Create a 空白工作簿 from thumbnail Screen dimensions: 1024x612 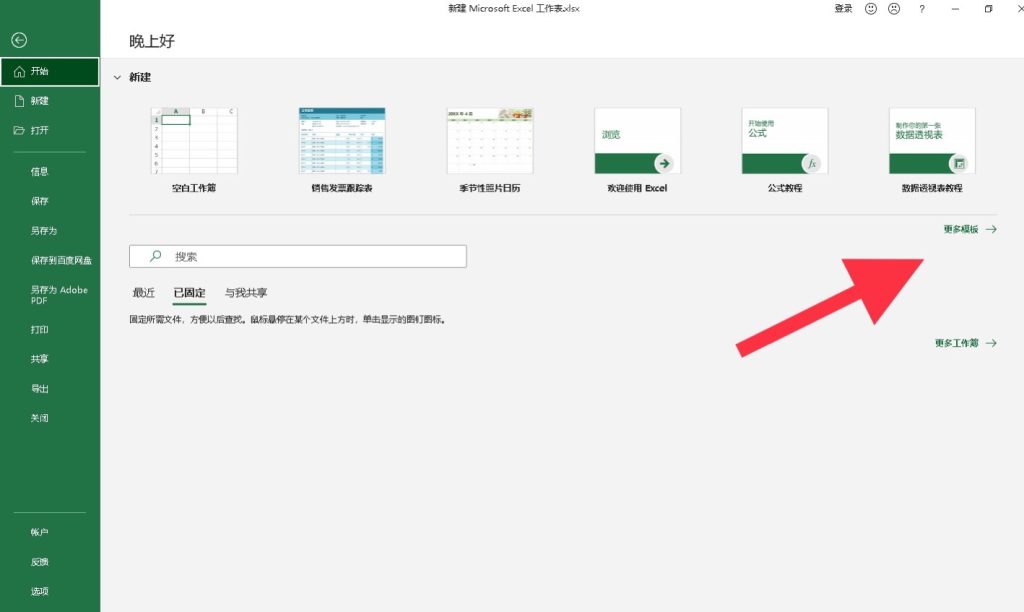[194, 141]
